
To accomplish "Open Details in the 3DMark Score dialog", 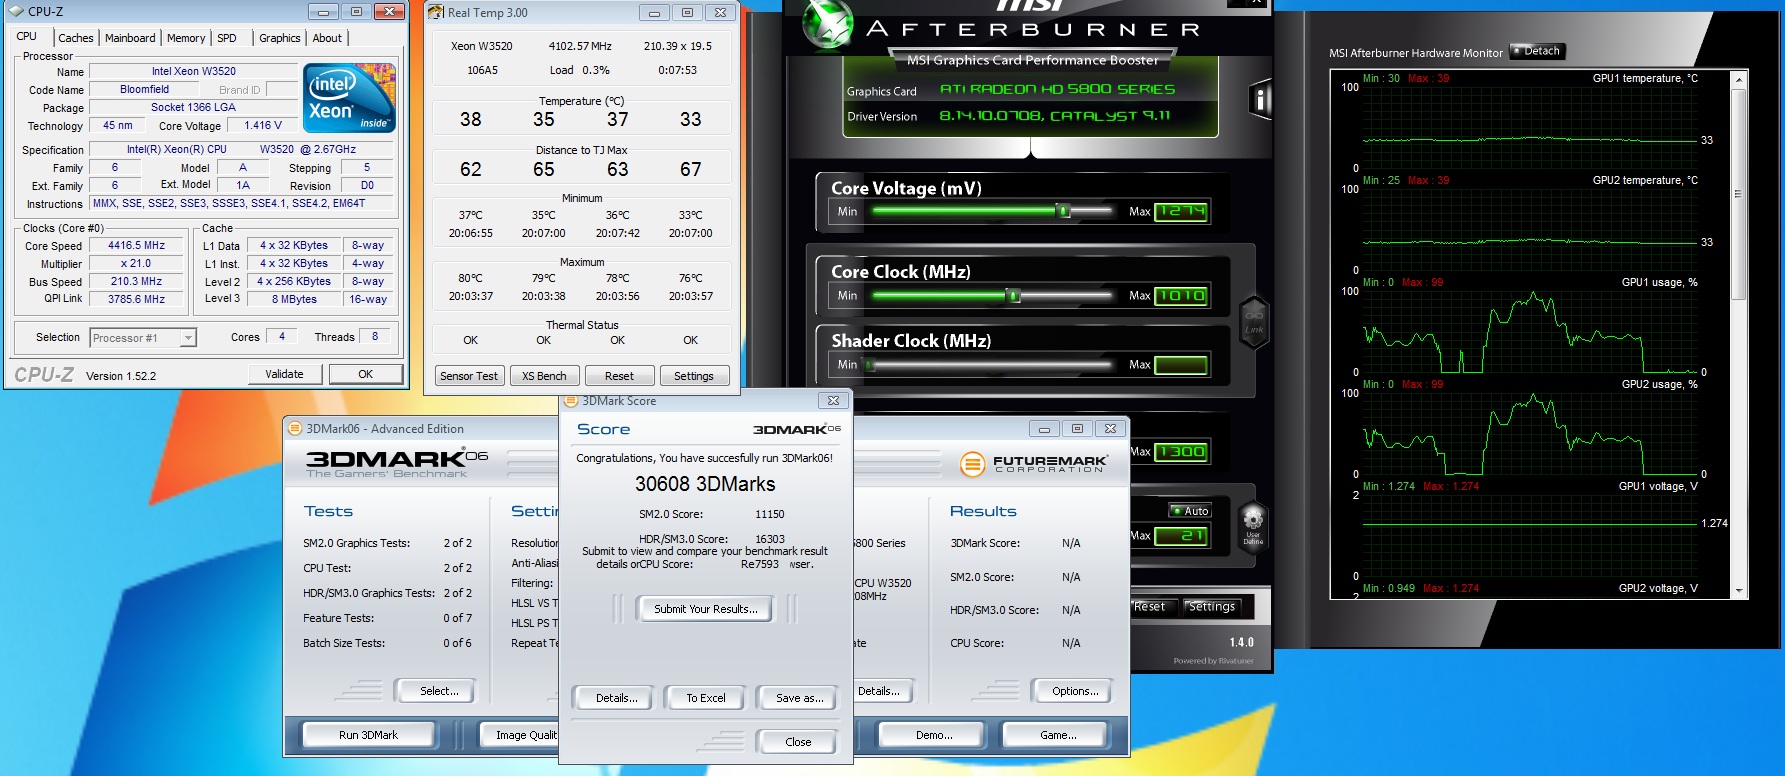I will point(616,698).
